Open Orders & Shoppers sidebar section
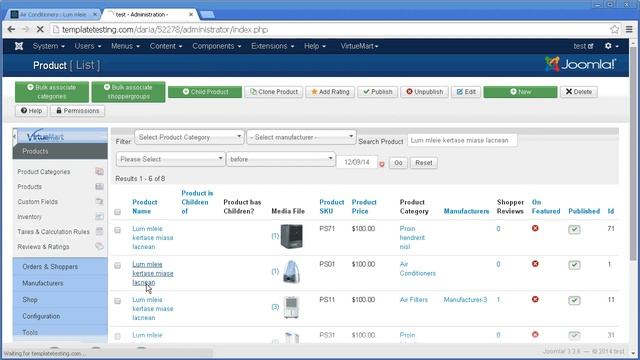Image resolution: width=640 pixels, height=360 pixels. pyautogui.click(x=60, y=267)
